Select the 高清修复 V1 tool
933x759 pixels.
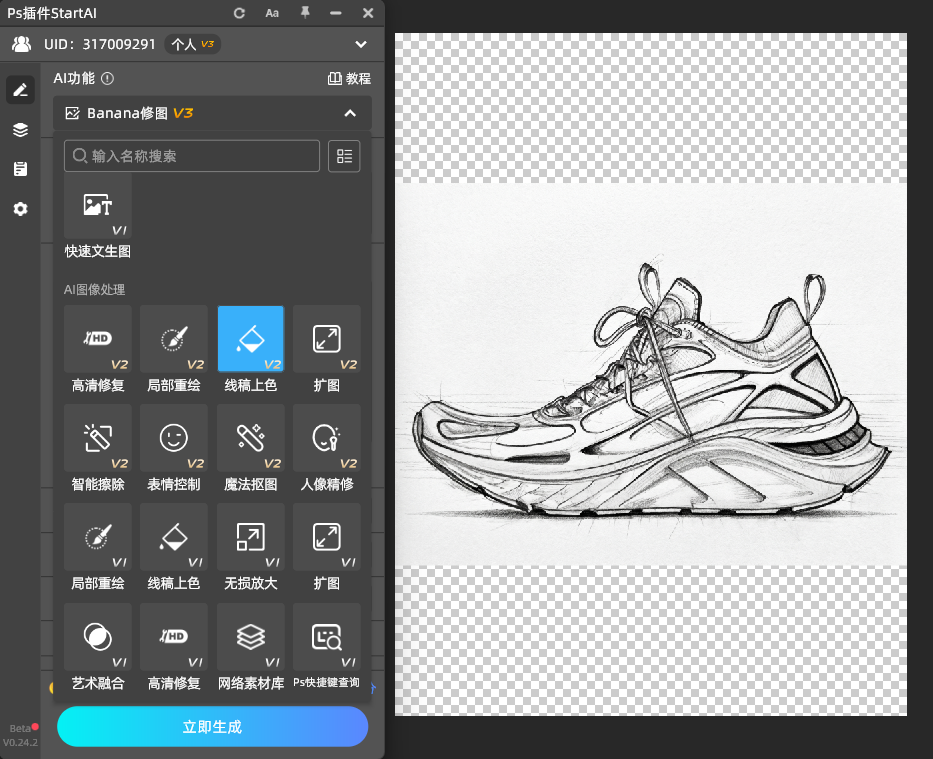tap(174, 648)
